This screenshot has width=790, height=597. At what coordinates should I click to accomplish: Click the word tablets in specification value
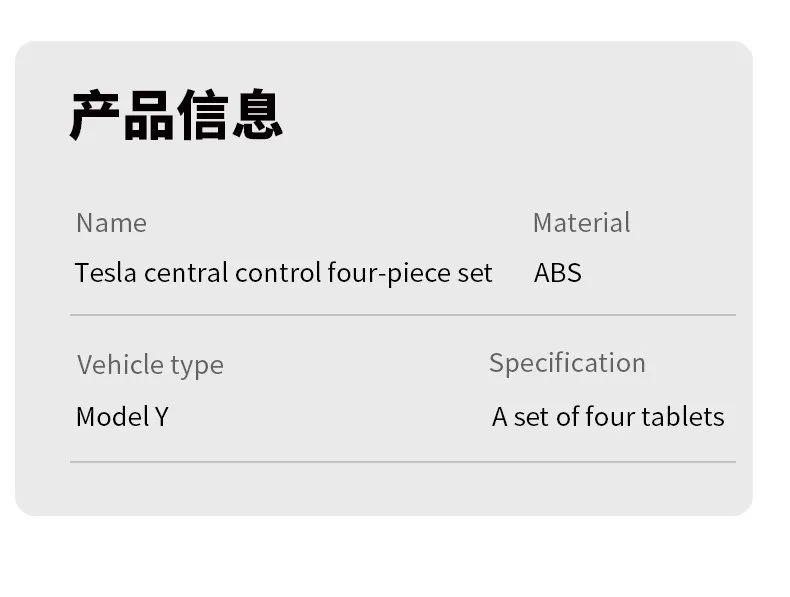click(683, 417)
